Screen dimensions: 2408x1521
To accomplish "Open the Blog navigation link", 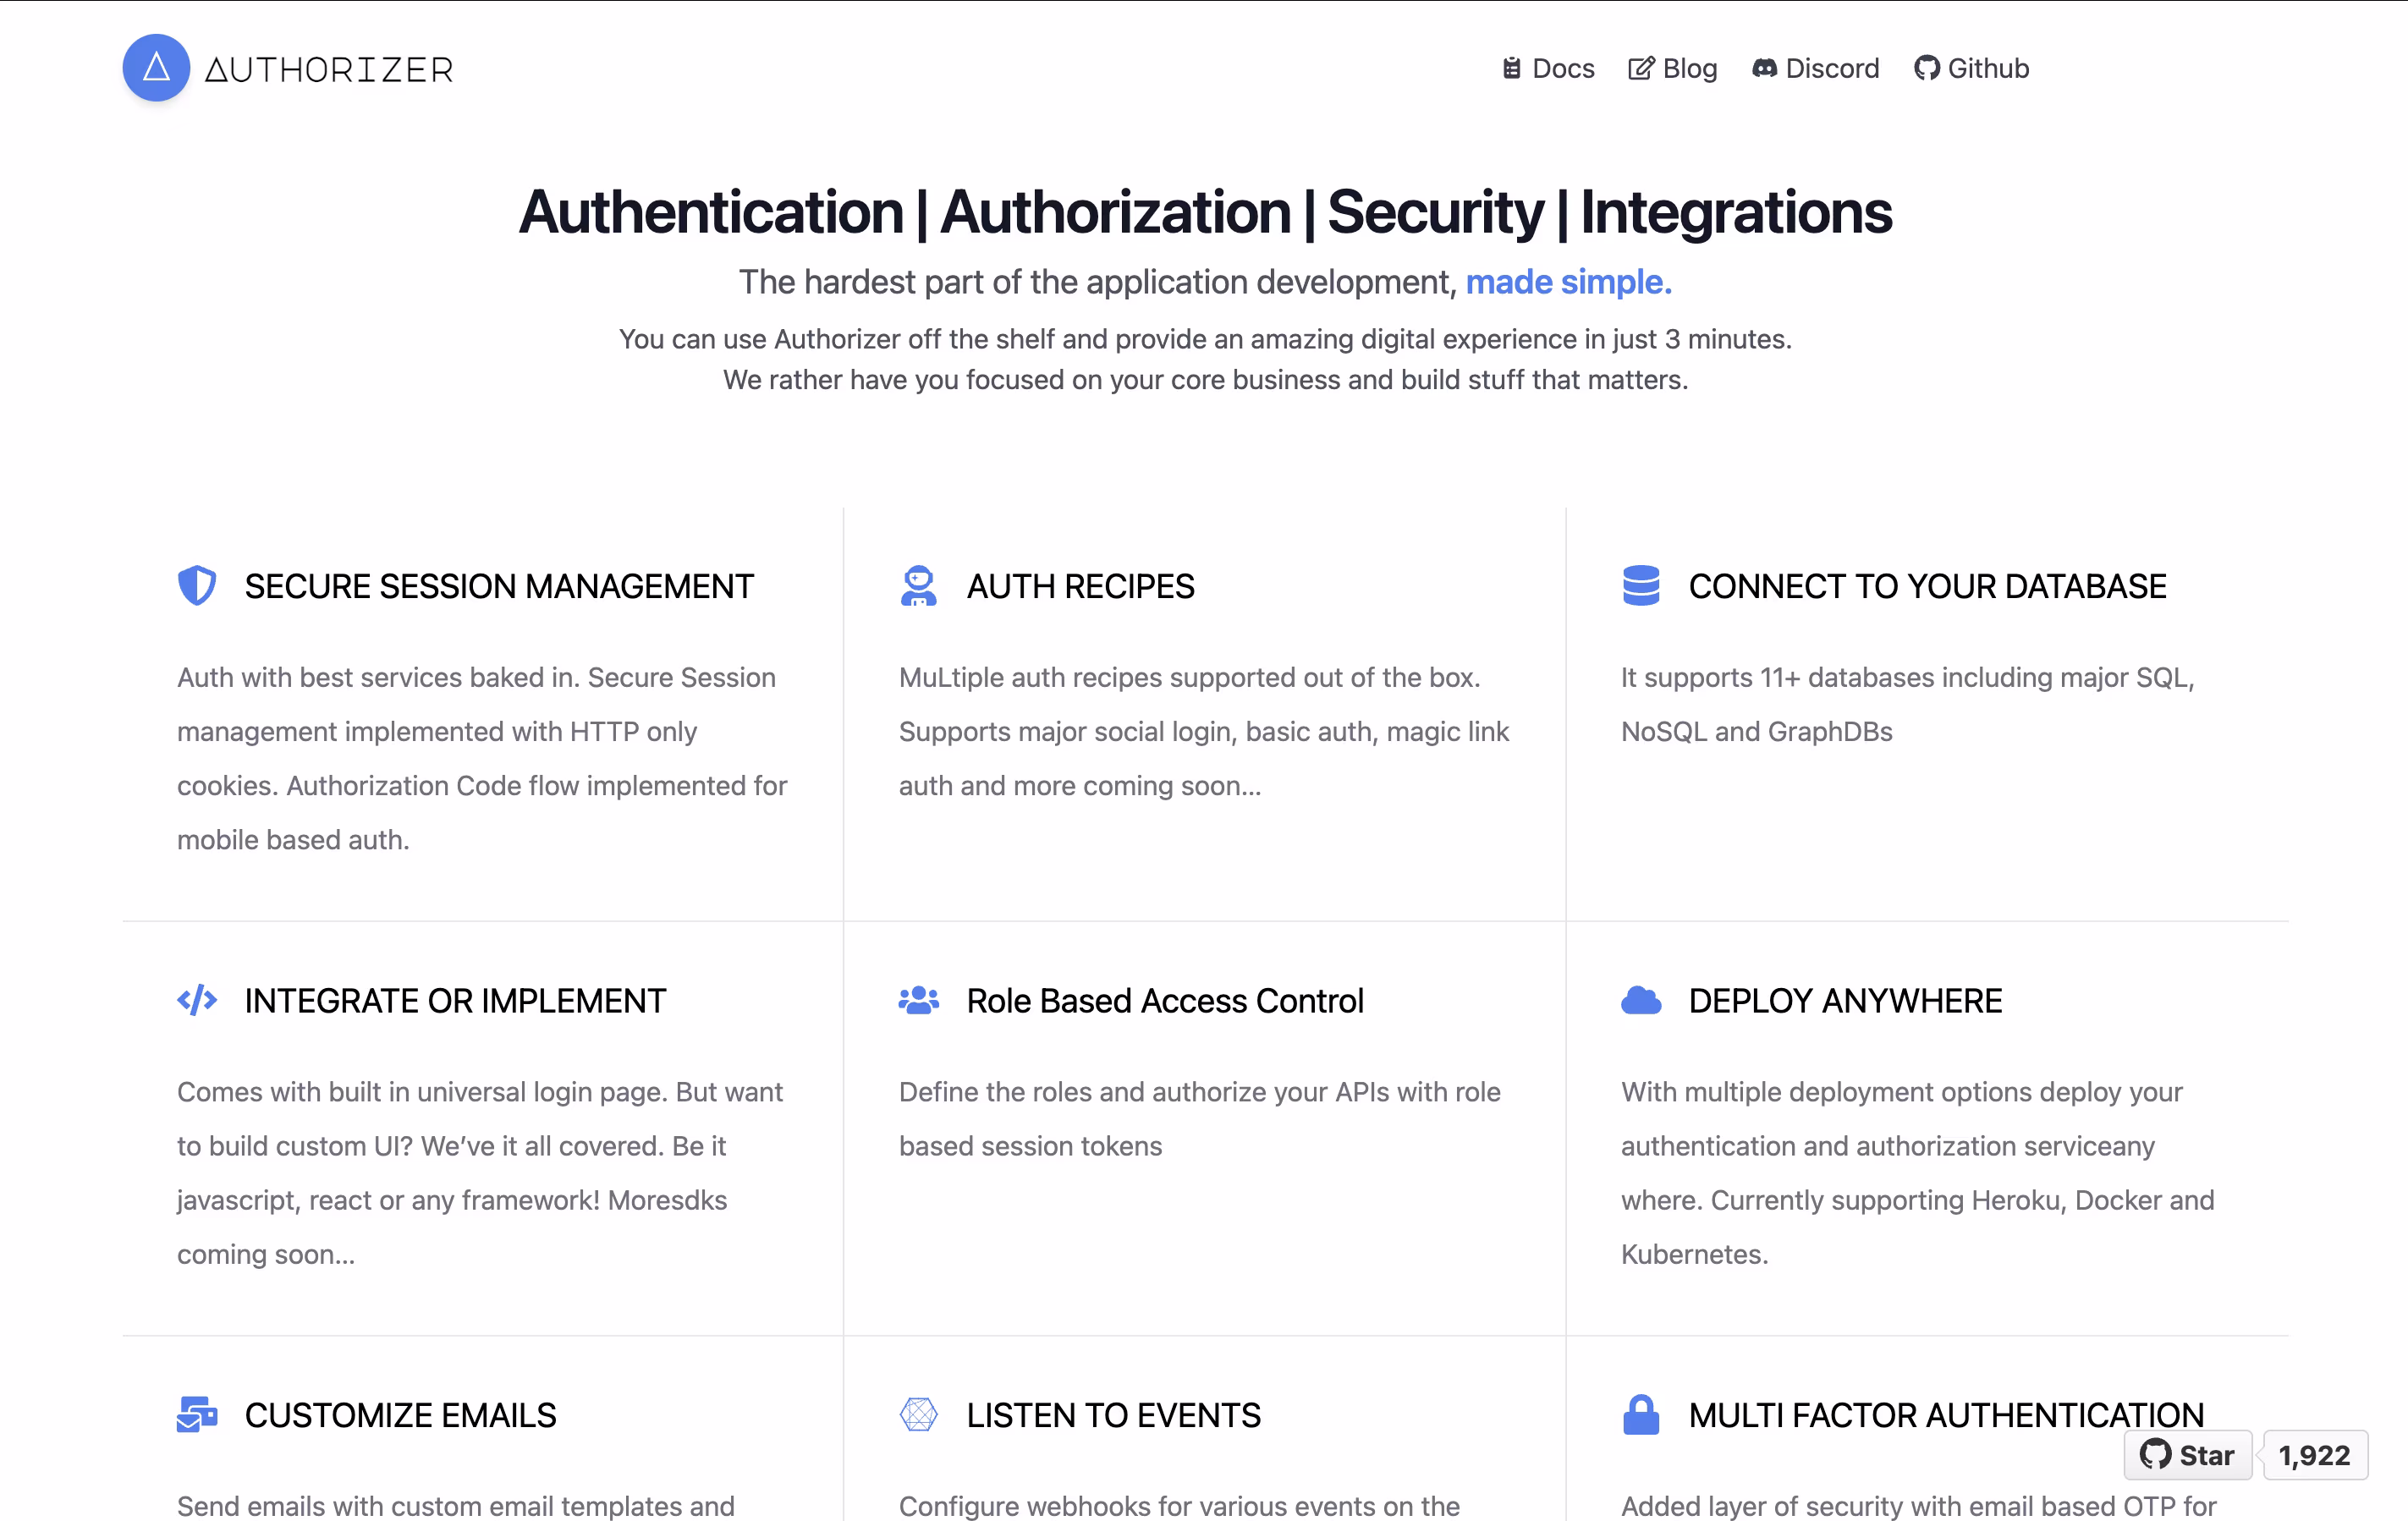I will [x=1672, y=68].
